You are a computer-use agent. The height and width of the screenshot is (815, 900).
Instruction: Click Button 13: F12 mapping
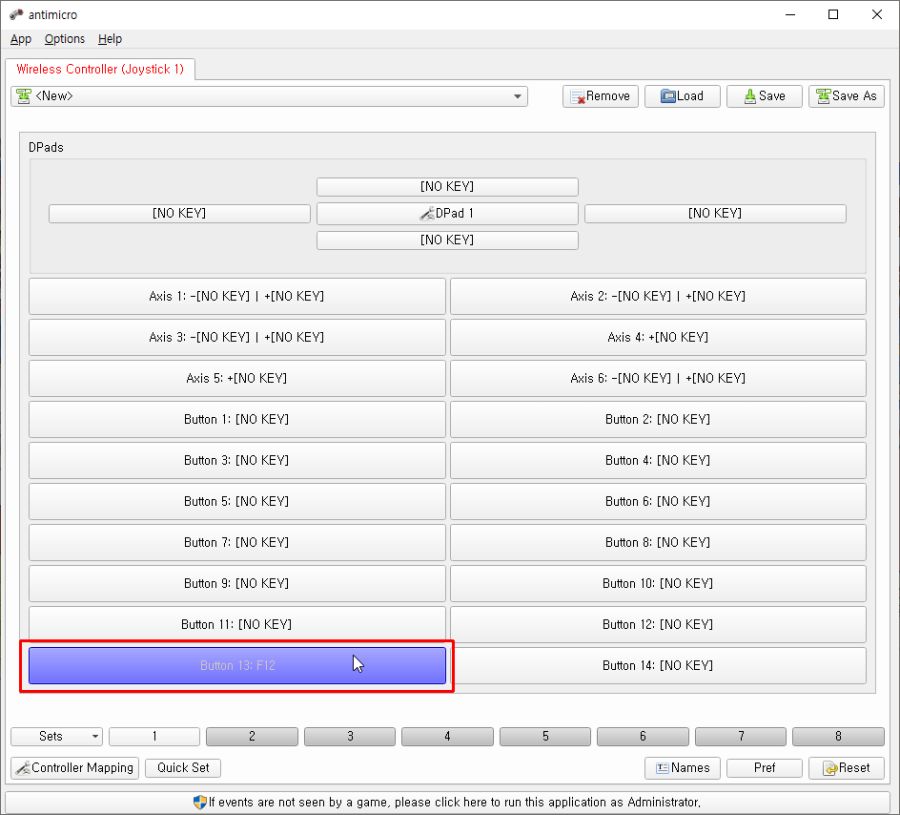coord(237,665)
